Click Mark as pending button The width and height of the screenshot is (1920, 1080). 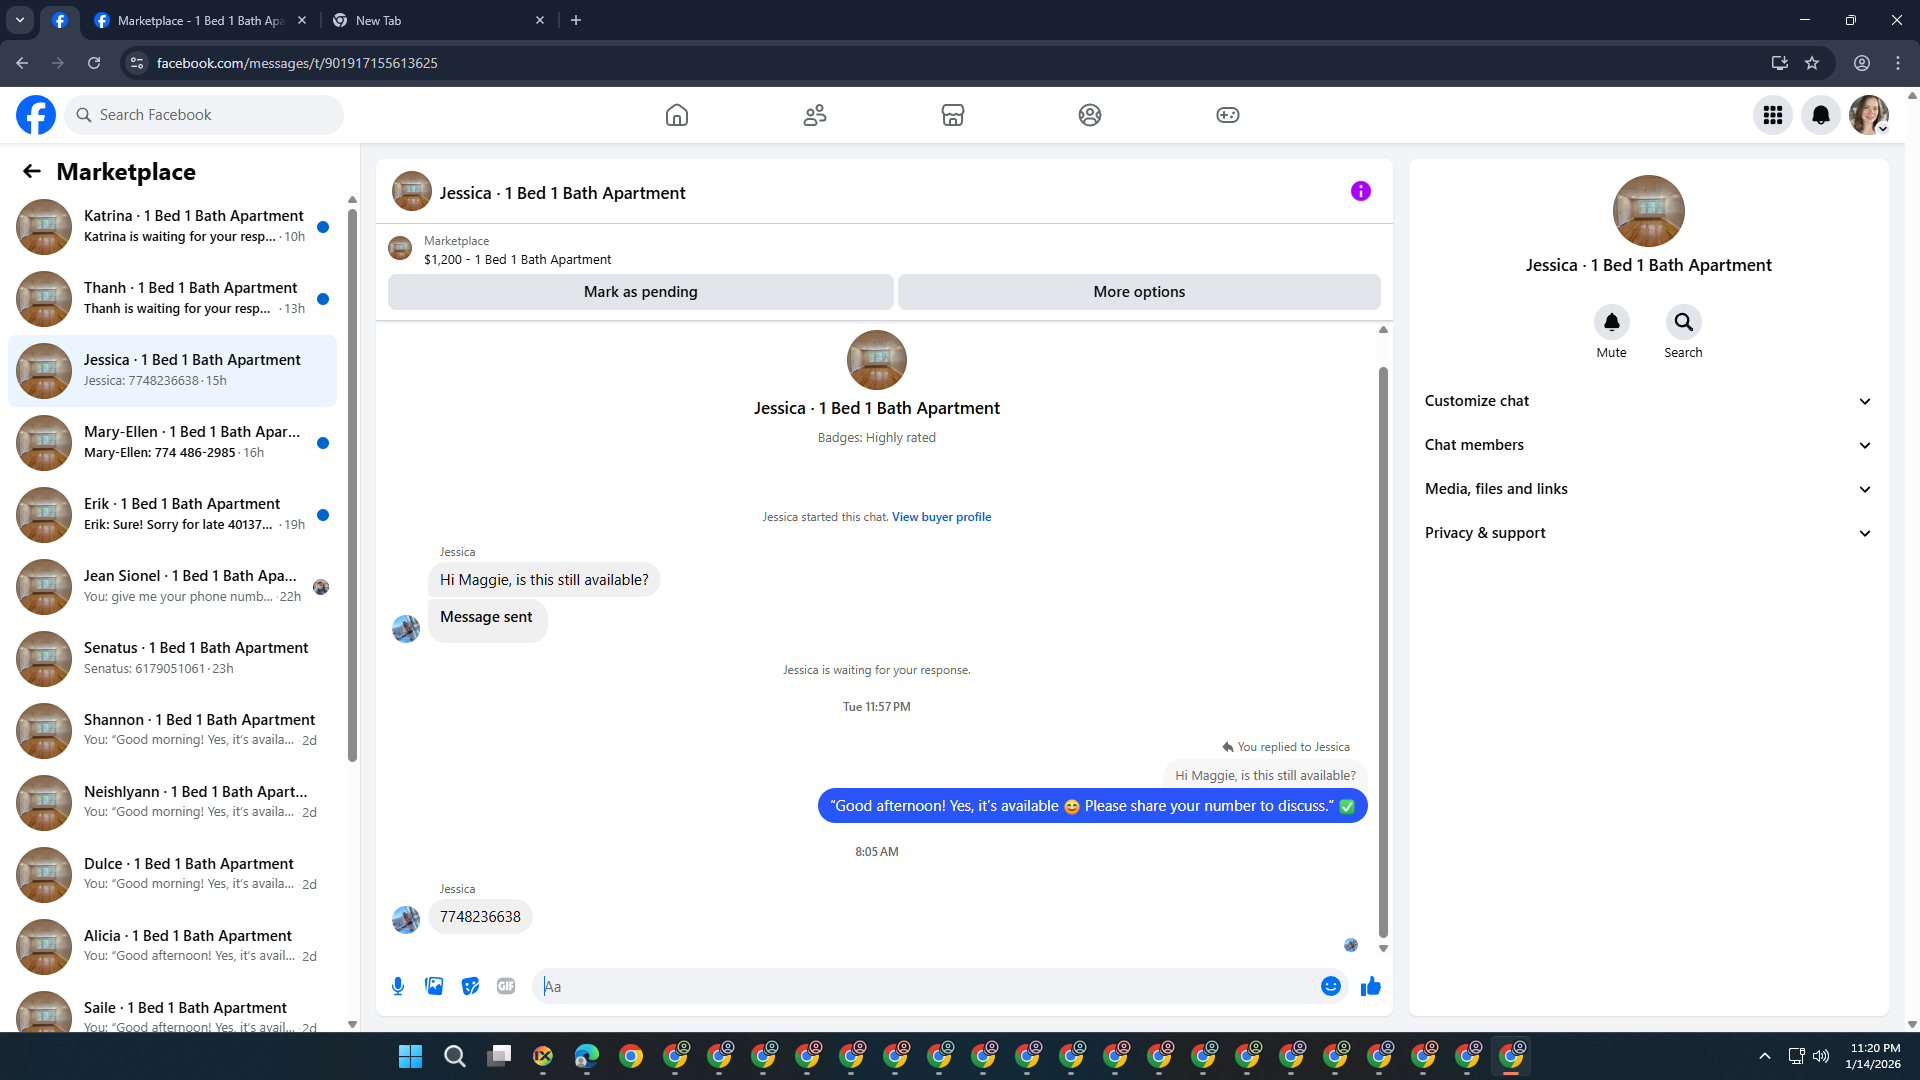coord(640,292)
